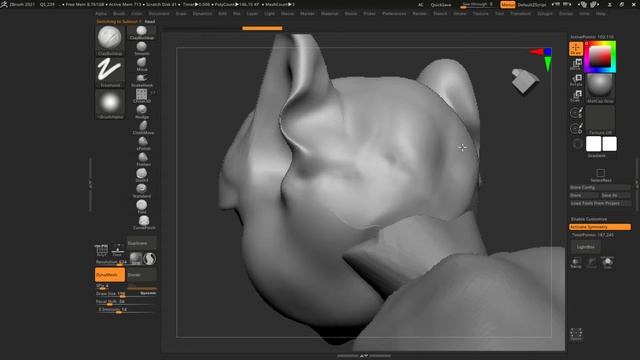Click Store Config button
The image size is (640, 360).
(x=600, y=187)
